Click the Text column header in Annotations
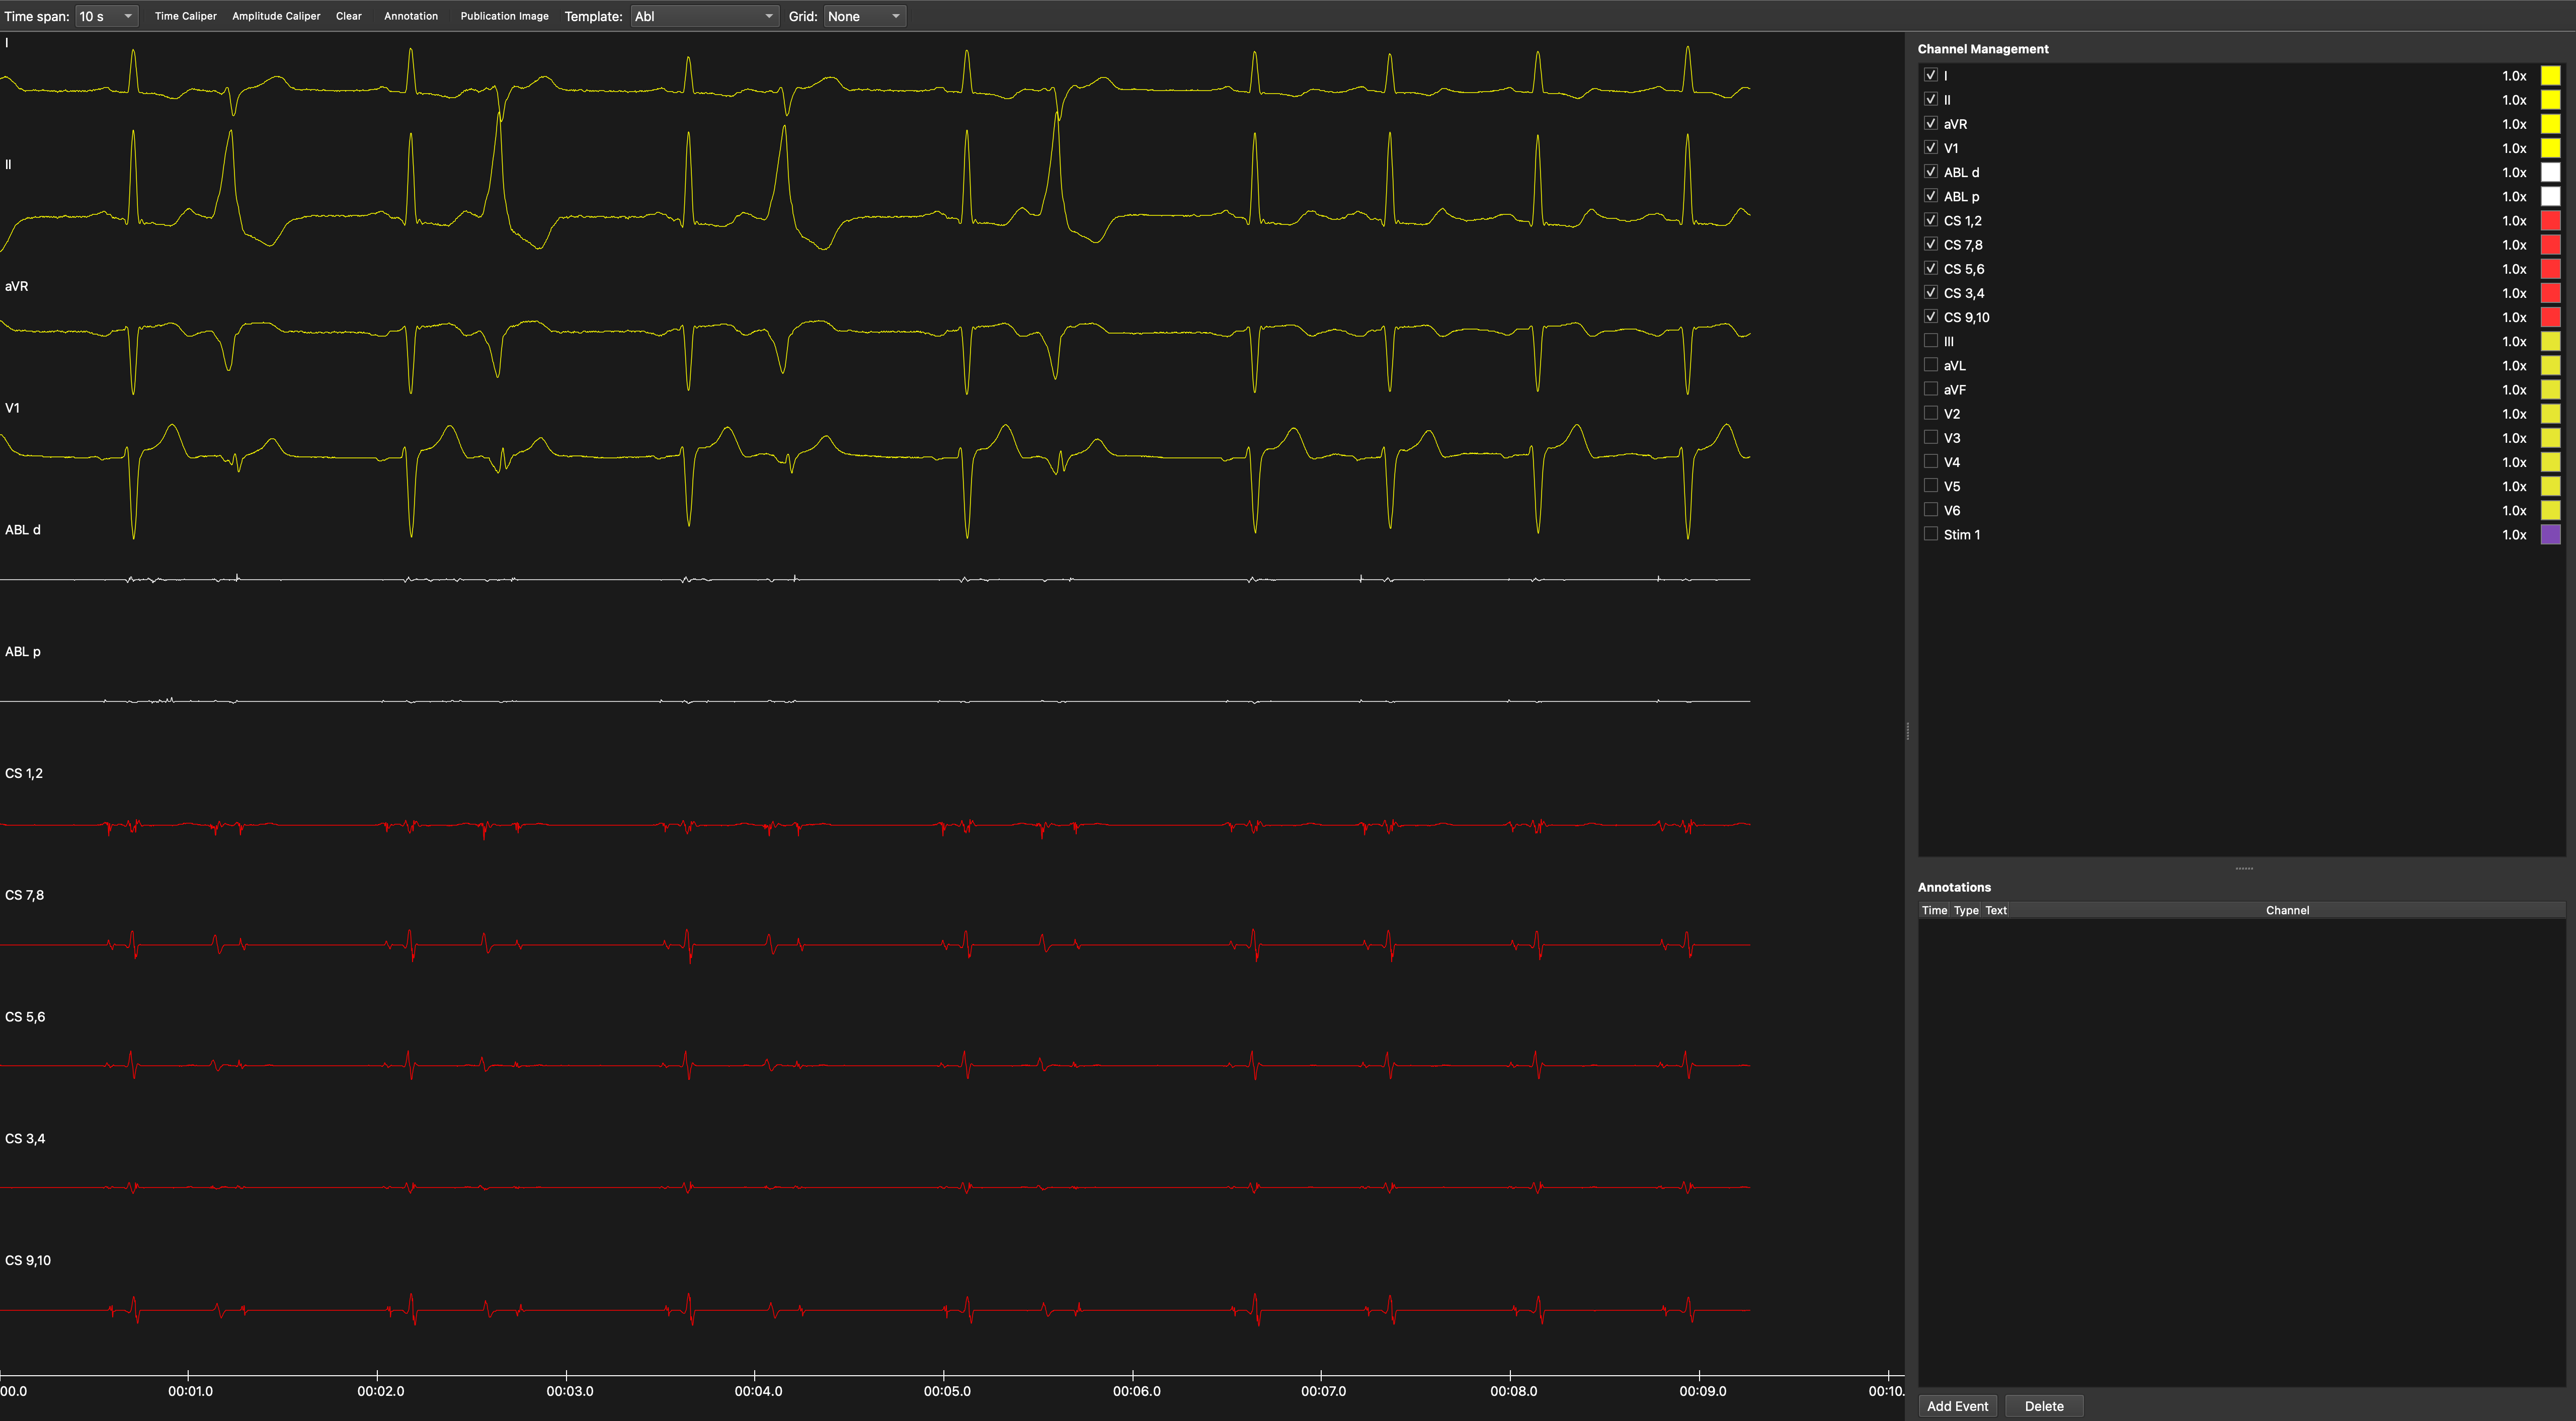The image size is (2576, 1421). tap(1996, 910)
